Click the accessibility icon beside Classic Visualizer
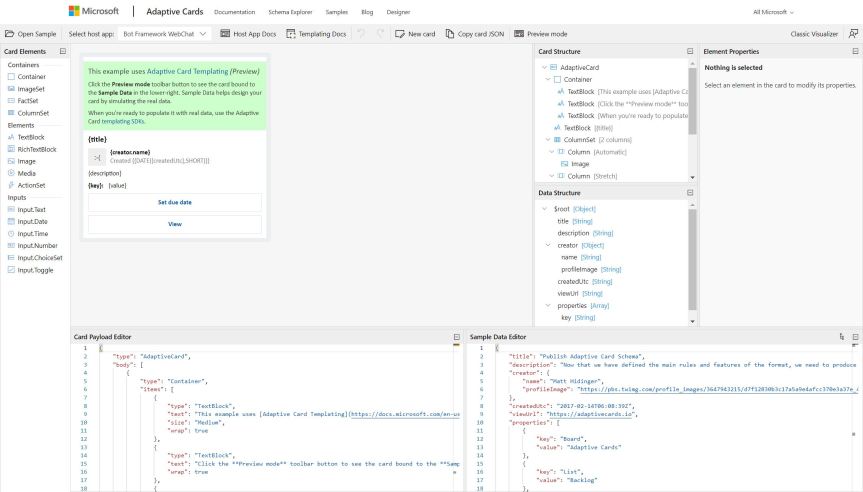863x492 pixels. click(852, 34)
